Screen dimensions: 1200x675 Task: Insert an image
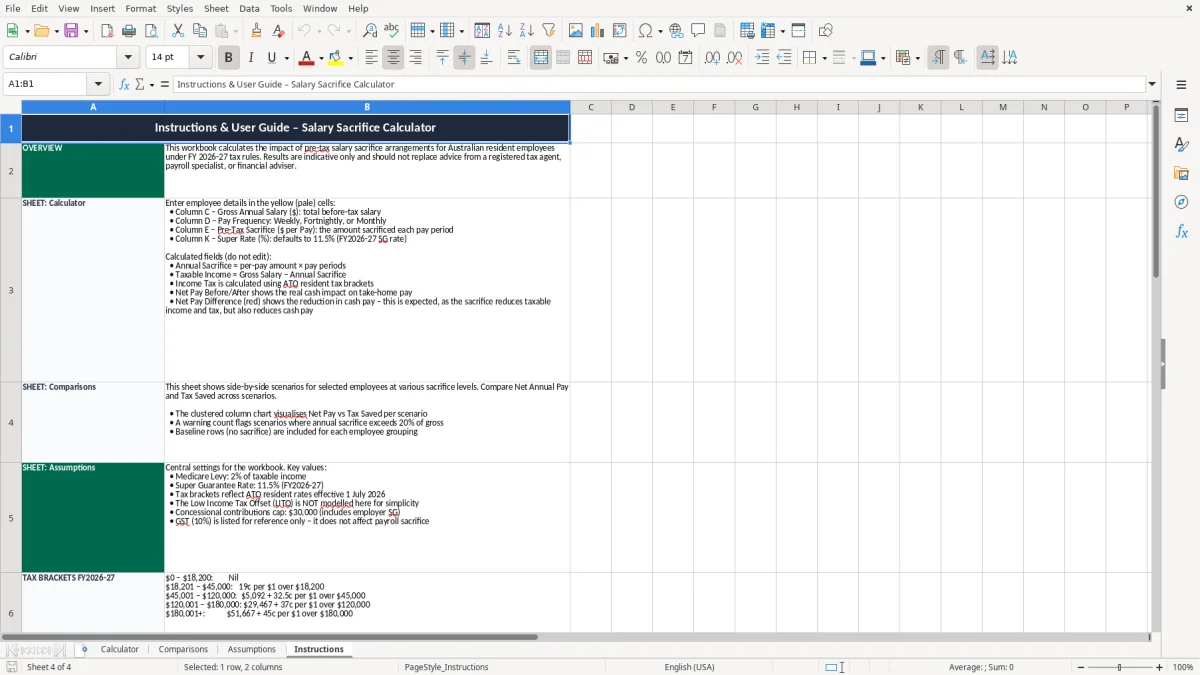pyautogui.click(x=576, y=31)
